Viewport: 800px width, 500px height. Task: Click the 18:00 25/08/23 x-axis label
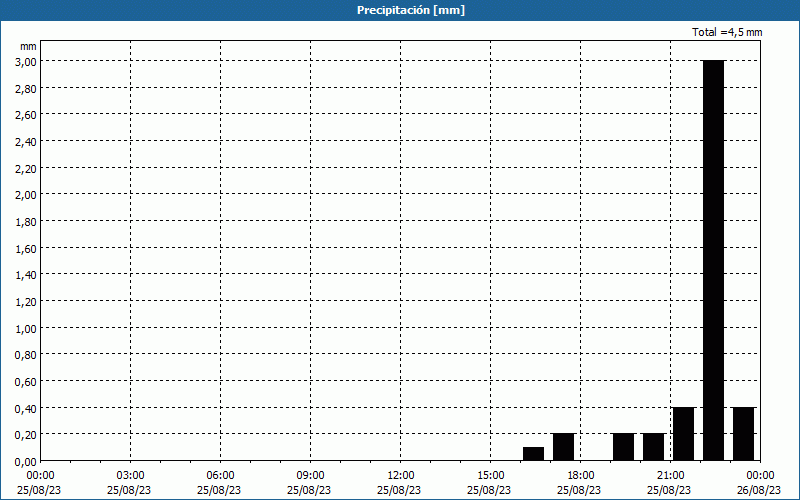580,483
